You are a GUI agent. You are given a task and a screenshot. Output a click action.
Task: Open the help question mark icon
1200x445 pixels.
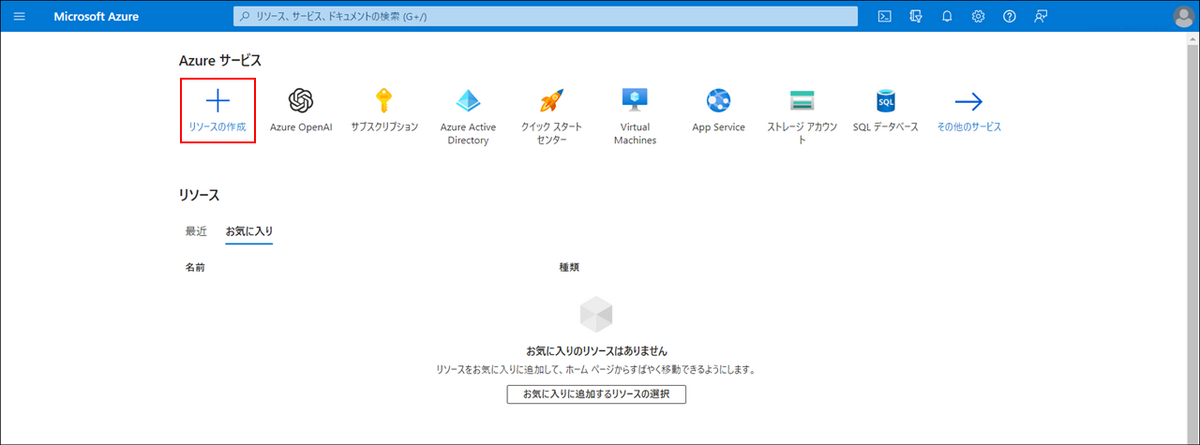tap(1009, 16)
